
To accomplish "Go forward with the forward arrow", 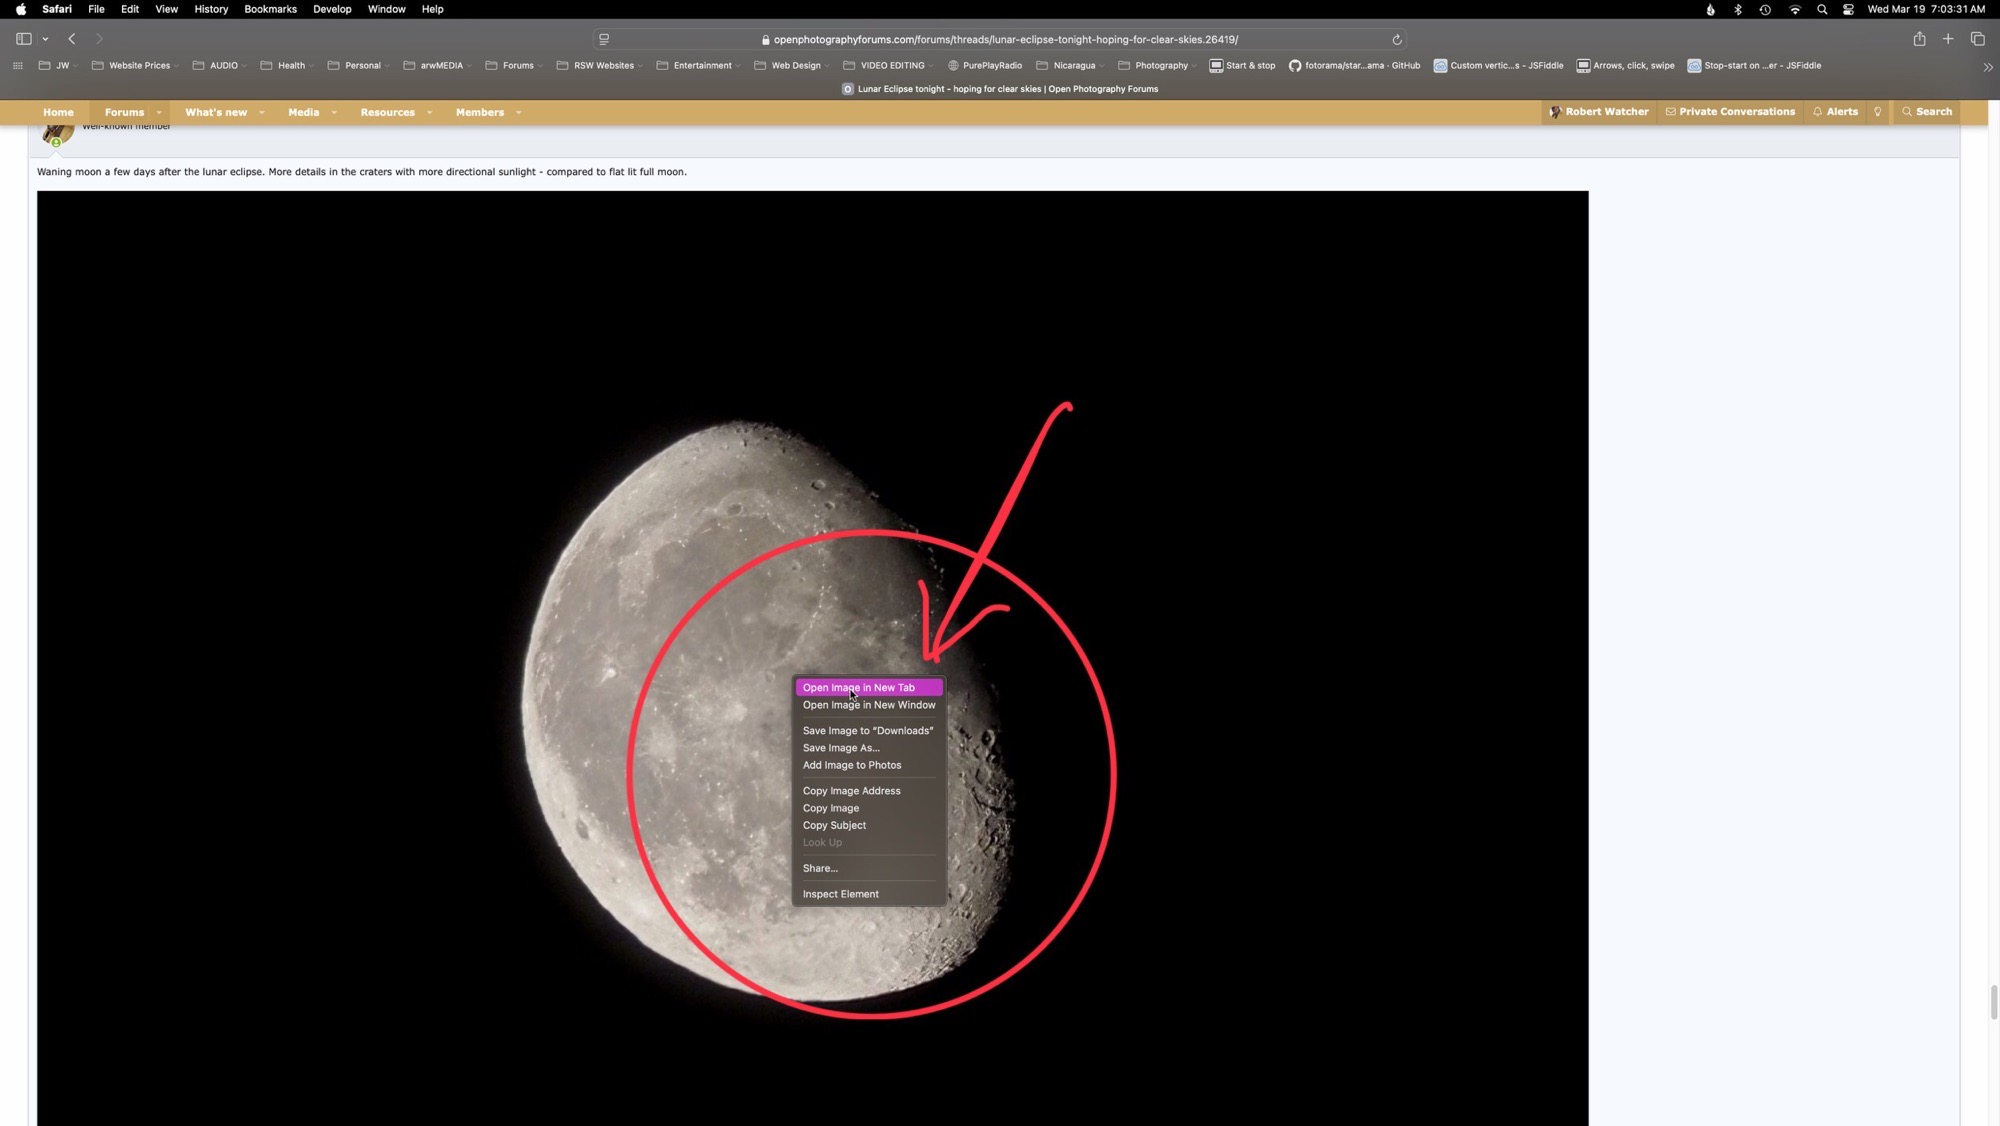I will [99, 39].
